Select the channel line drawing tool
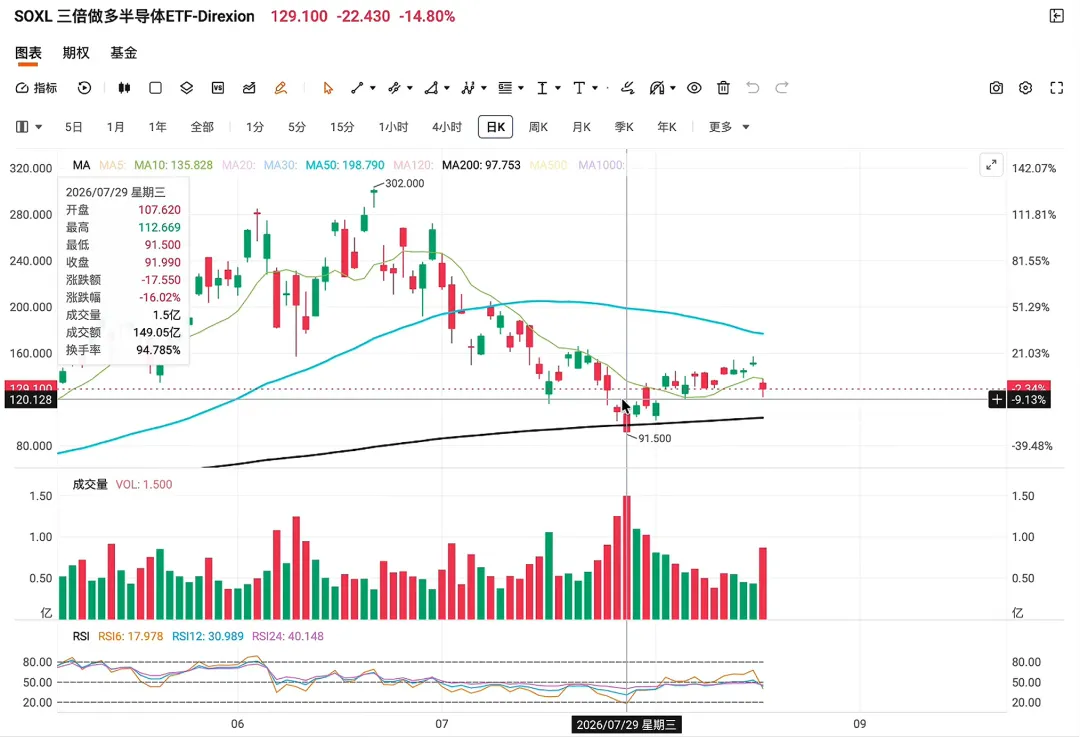This screenshot has height=737, width=1080. pos(394,87)
